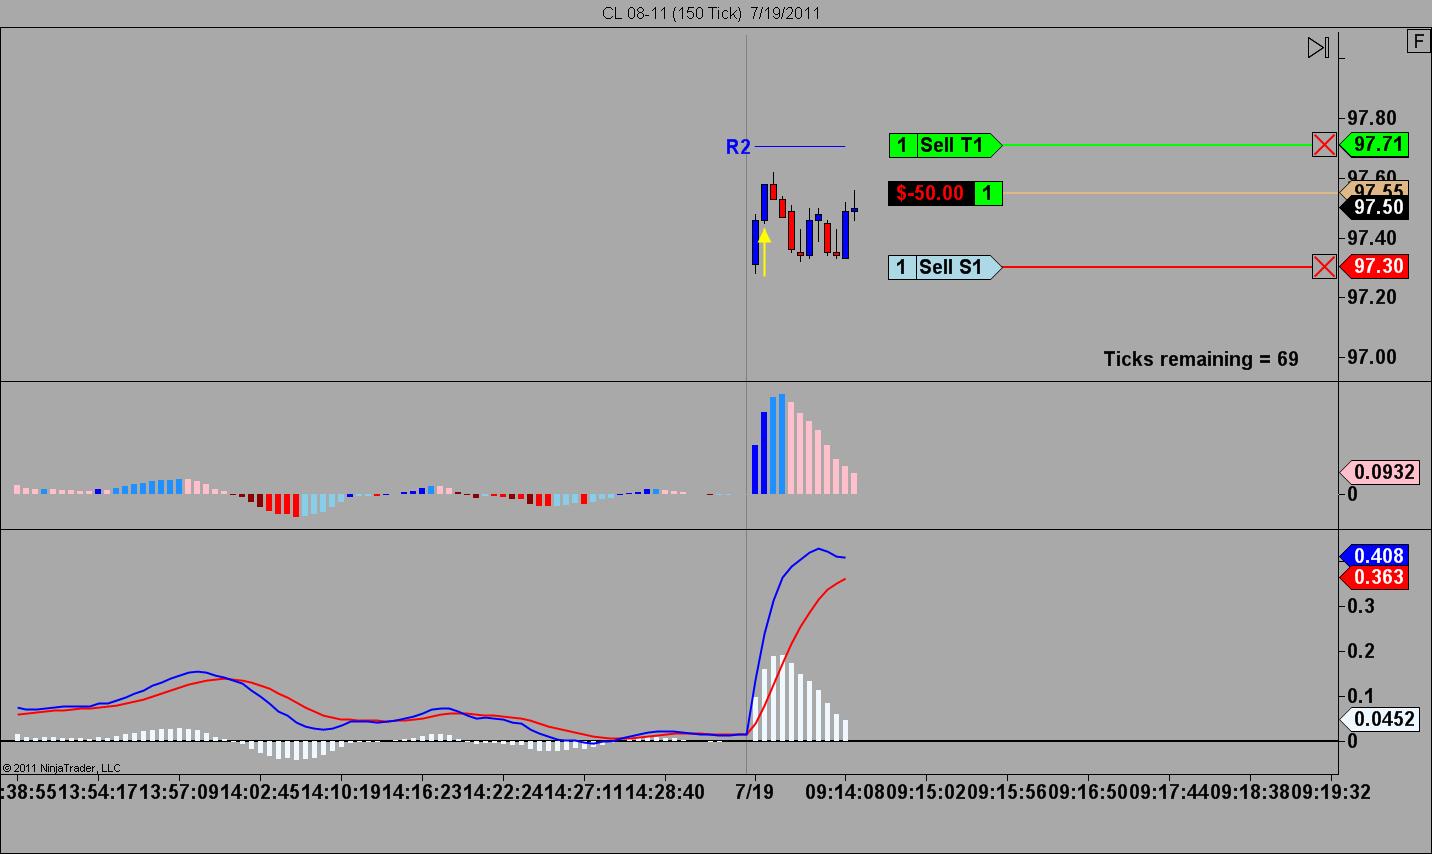Image resolution: width=1432 pixels, height=854 pixels.
Task: Click the yellow up arrow entry marker
Action: tap(764, 252)
